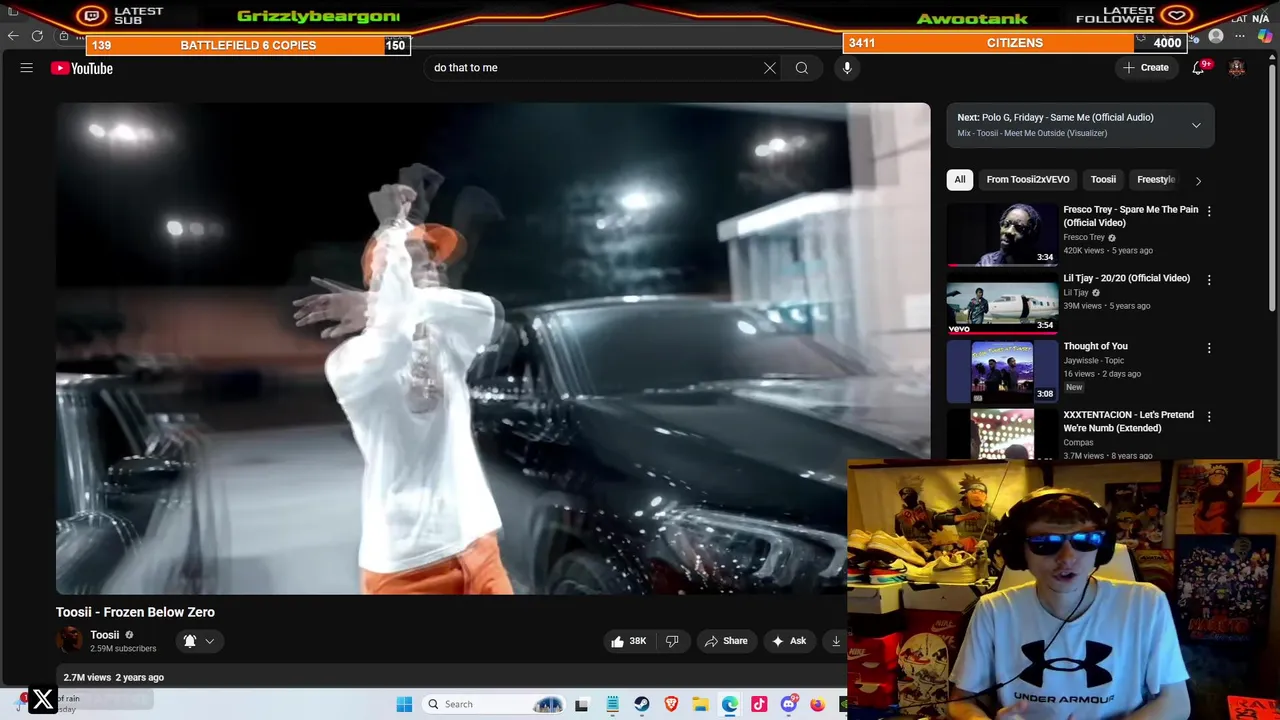Switch to Microsoft Edge on the taskbar
The image size is (1280, 720).
730,704
